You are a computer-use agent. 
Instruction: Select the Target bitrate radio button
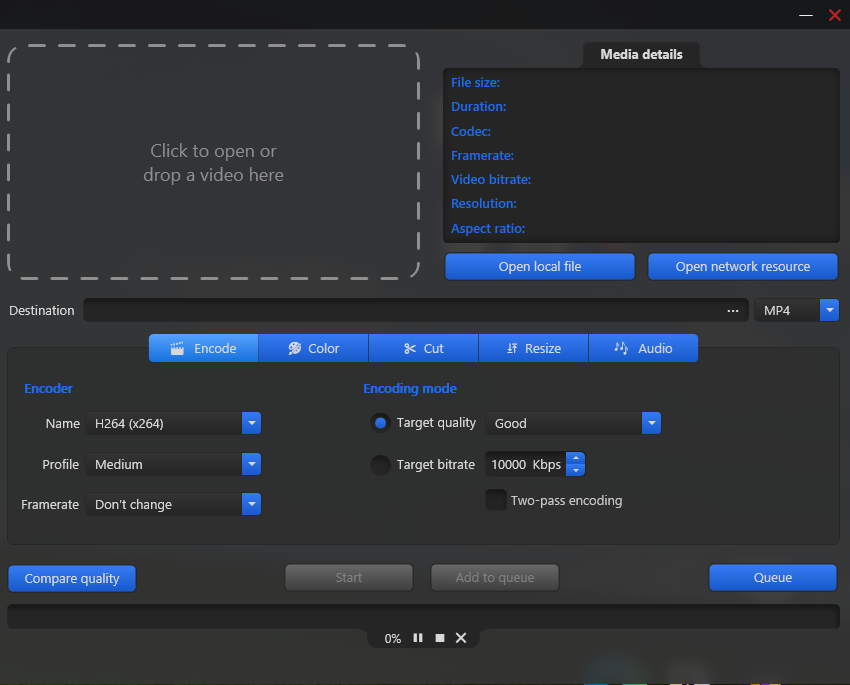point(380,464)
